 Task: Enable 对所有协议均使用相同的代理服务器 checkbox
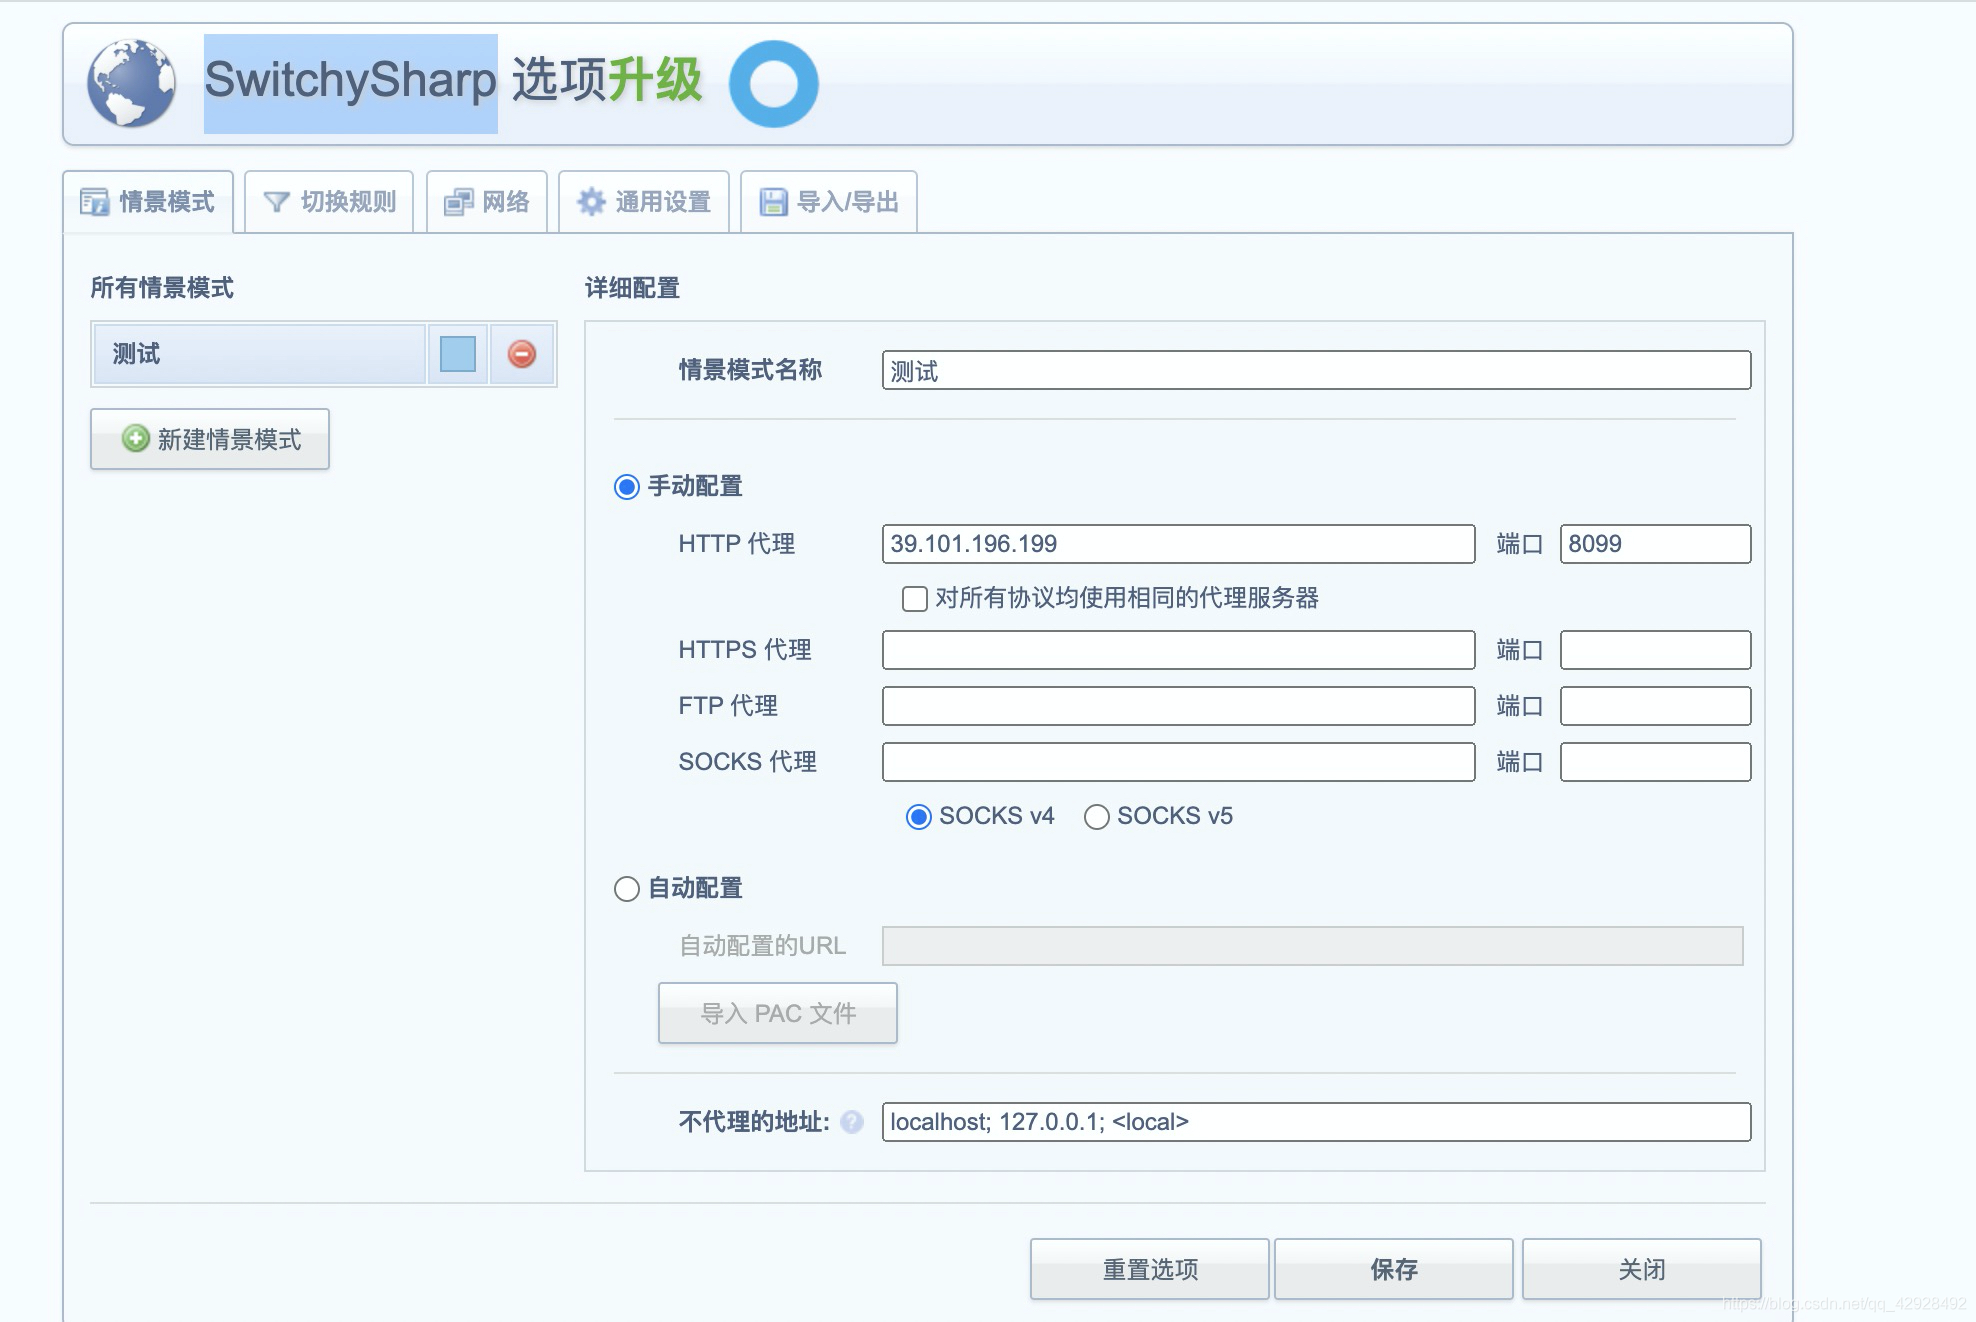click(915, 599)
